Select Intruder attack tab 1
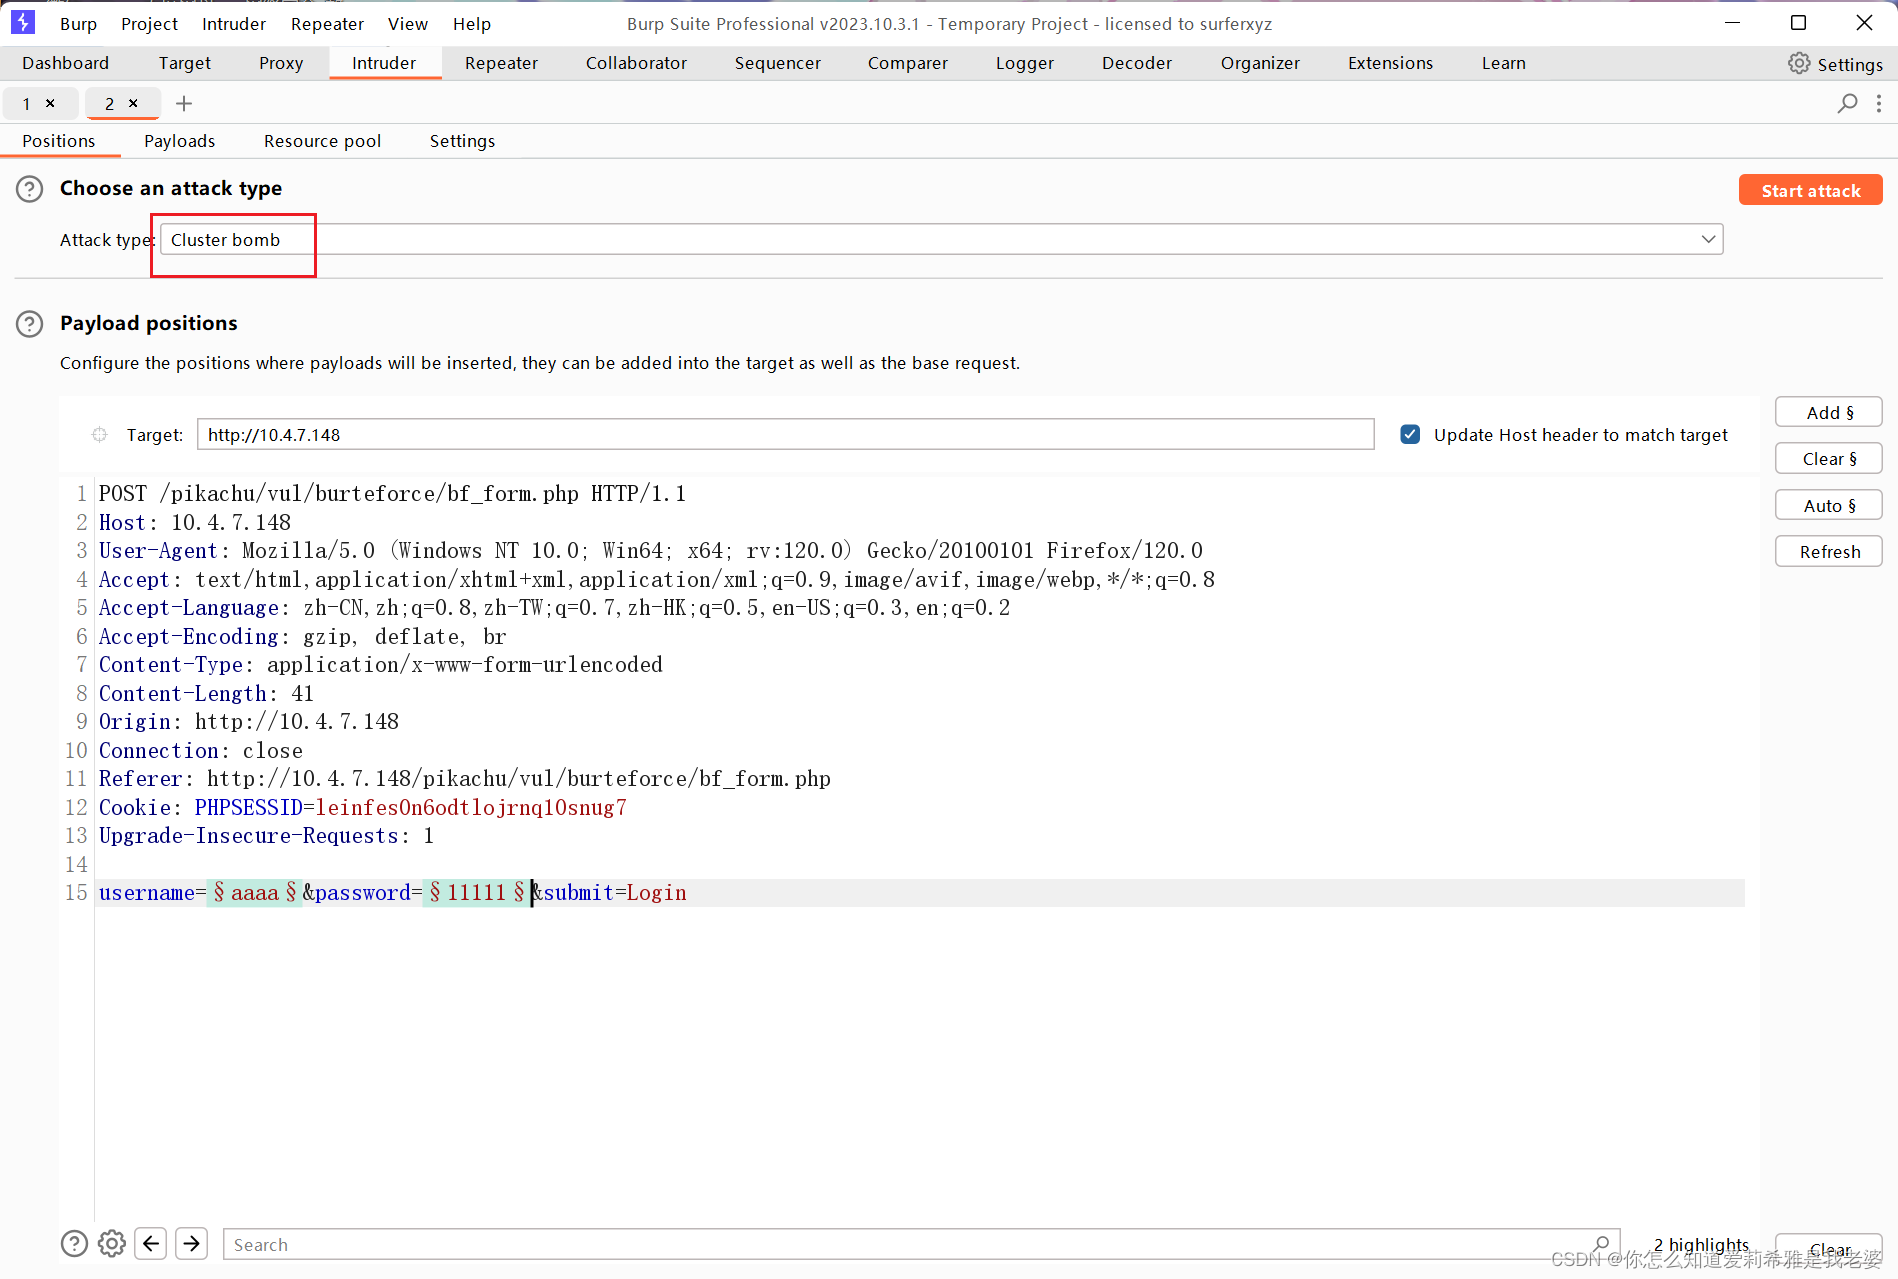This screenshot has height=1279, width=1898. (27, 103)
